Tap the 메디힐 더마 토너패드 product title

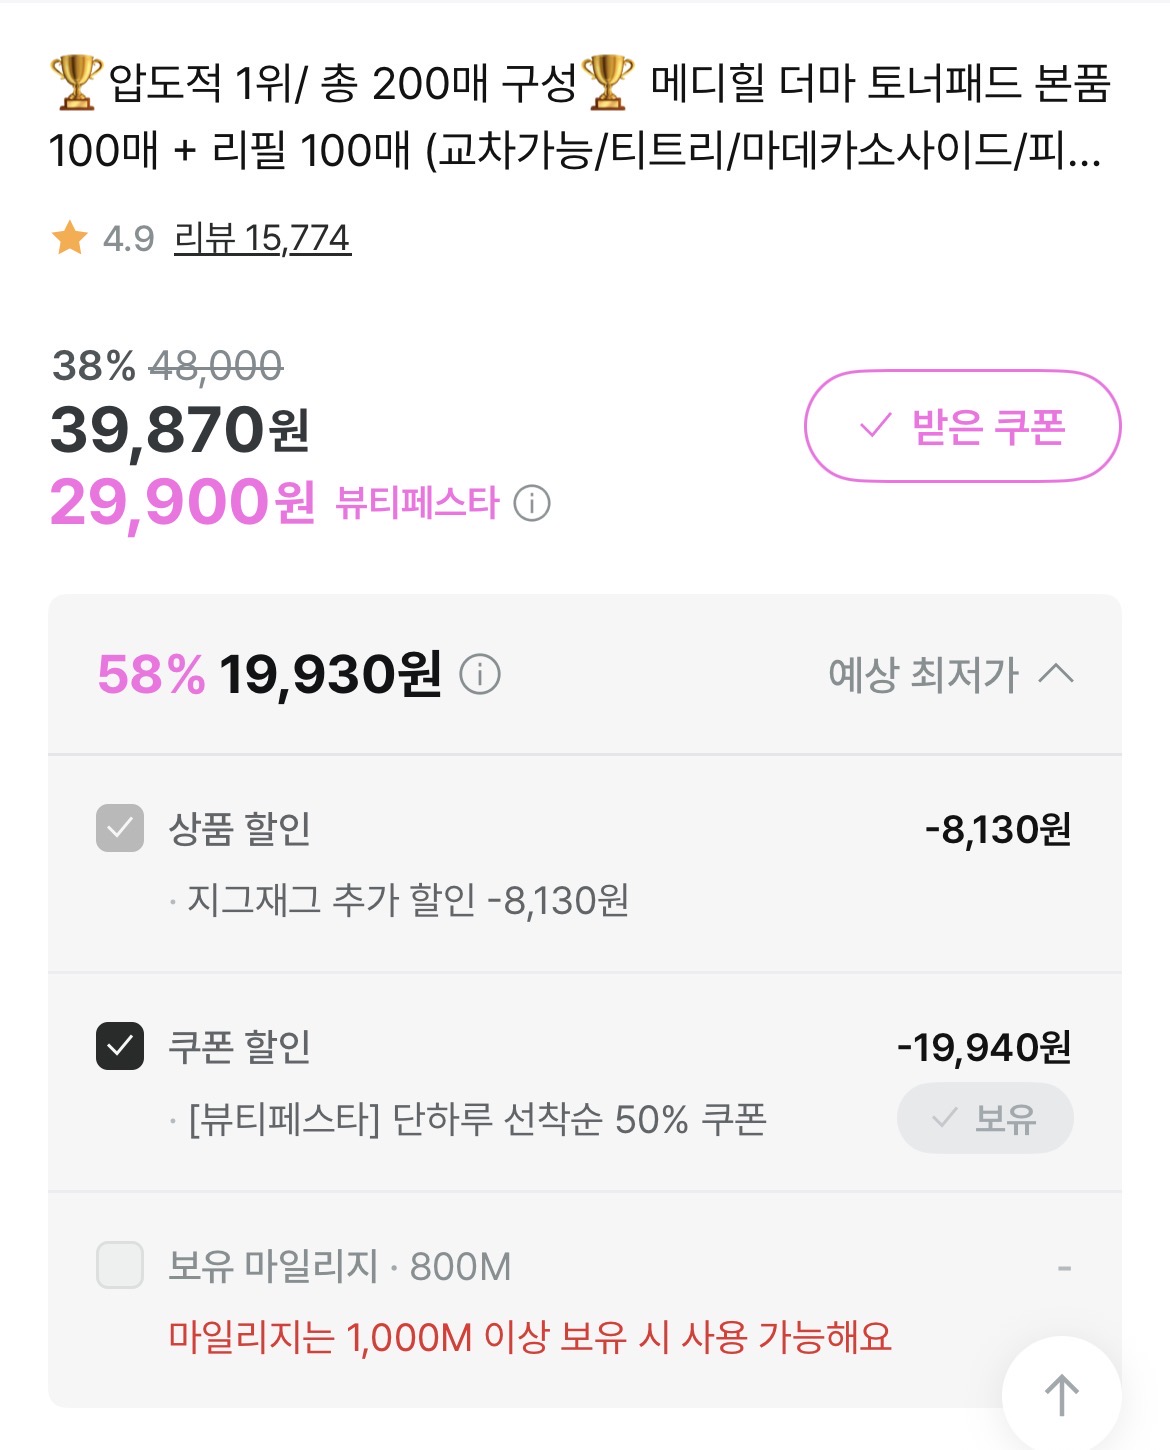[x=880, y=84]
